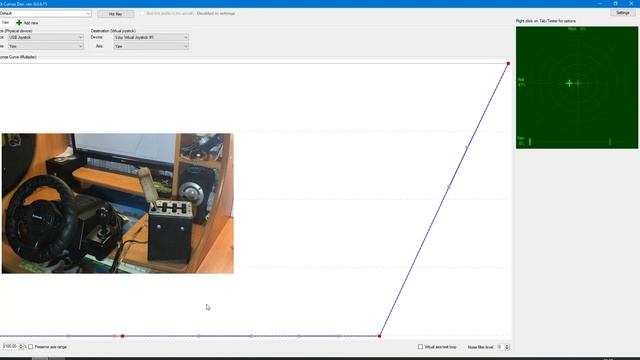Screen dimensions: 640x360
Task: Open the source axis Yaw dropdown
Action: point(45,47)
